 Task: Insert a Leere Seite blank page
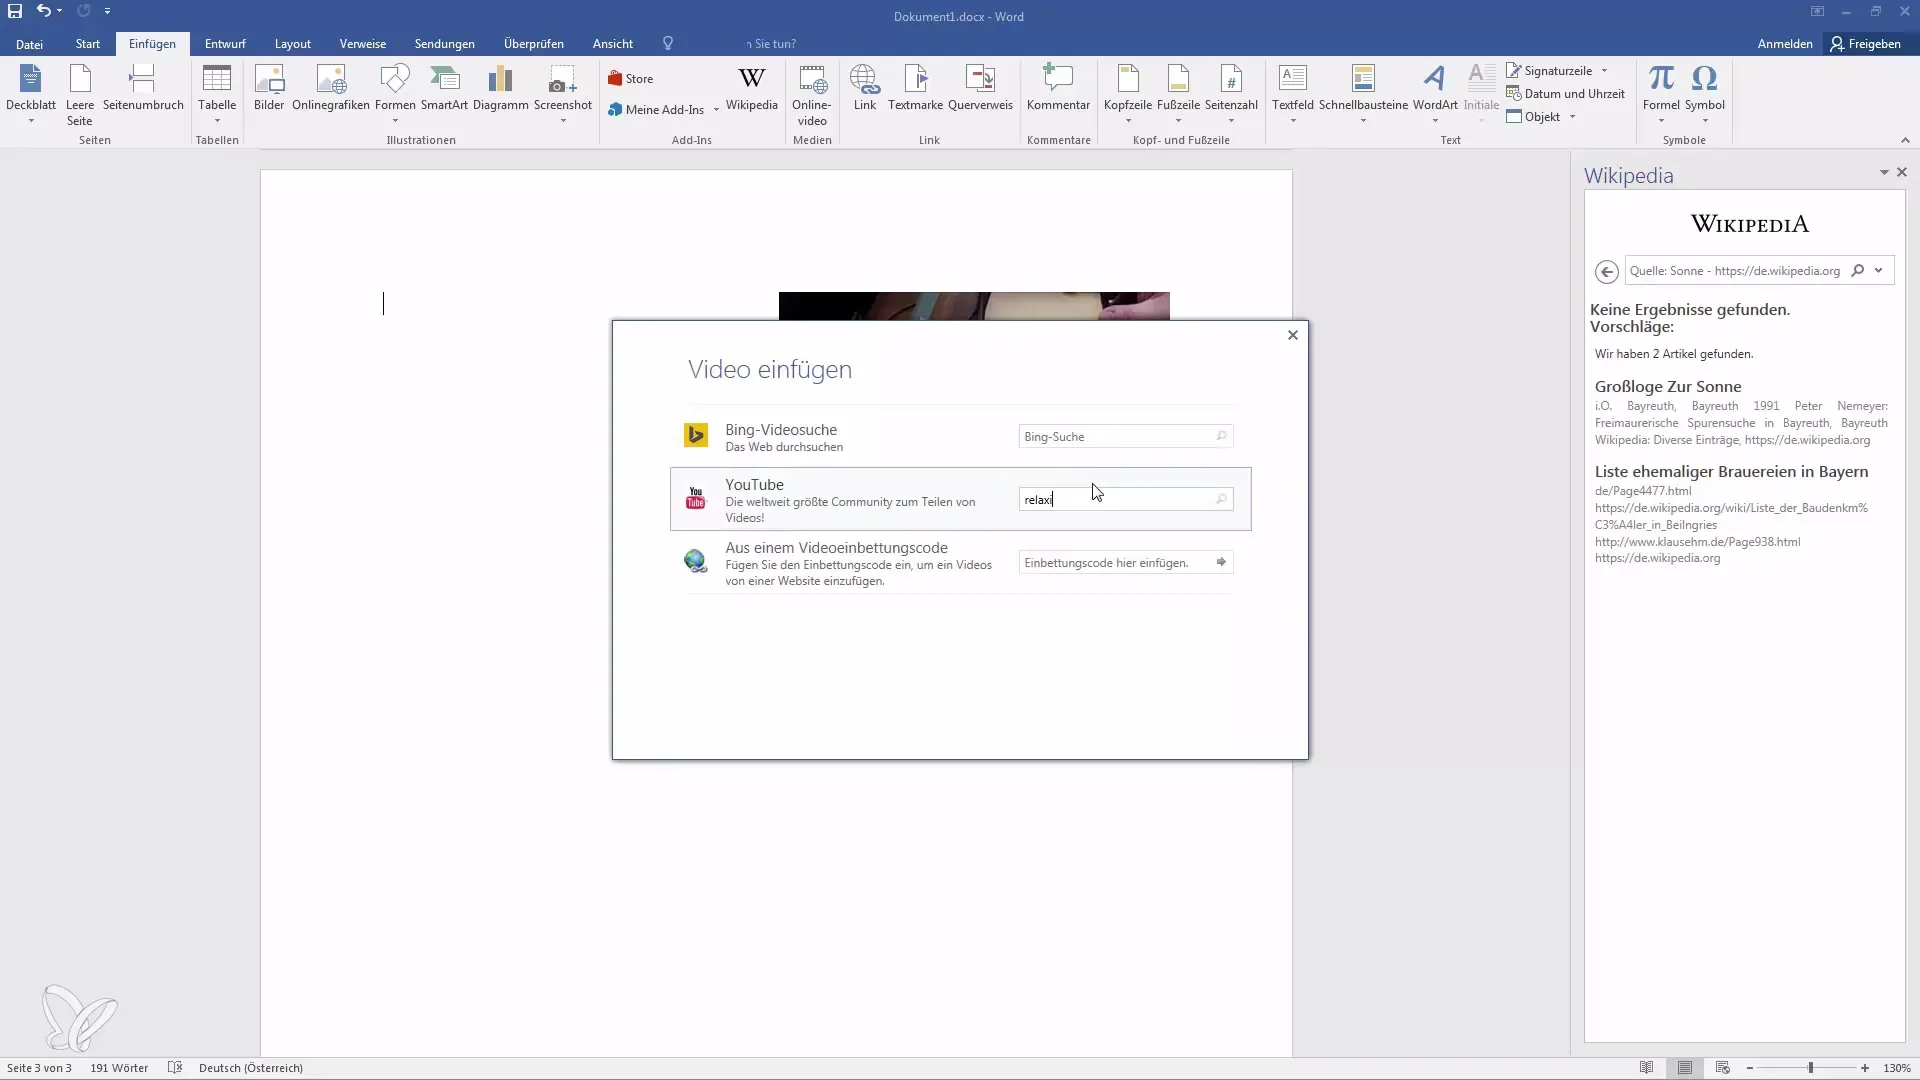[x=80, y=93]
